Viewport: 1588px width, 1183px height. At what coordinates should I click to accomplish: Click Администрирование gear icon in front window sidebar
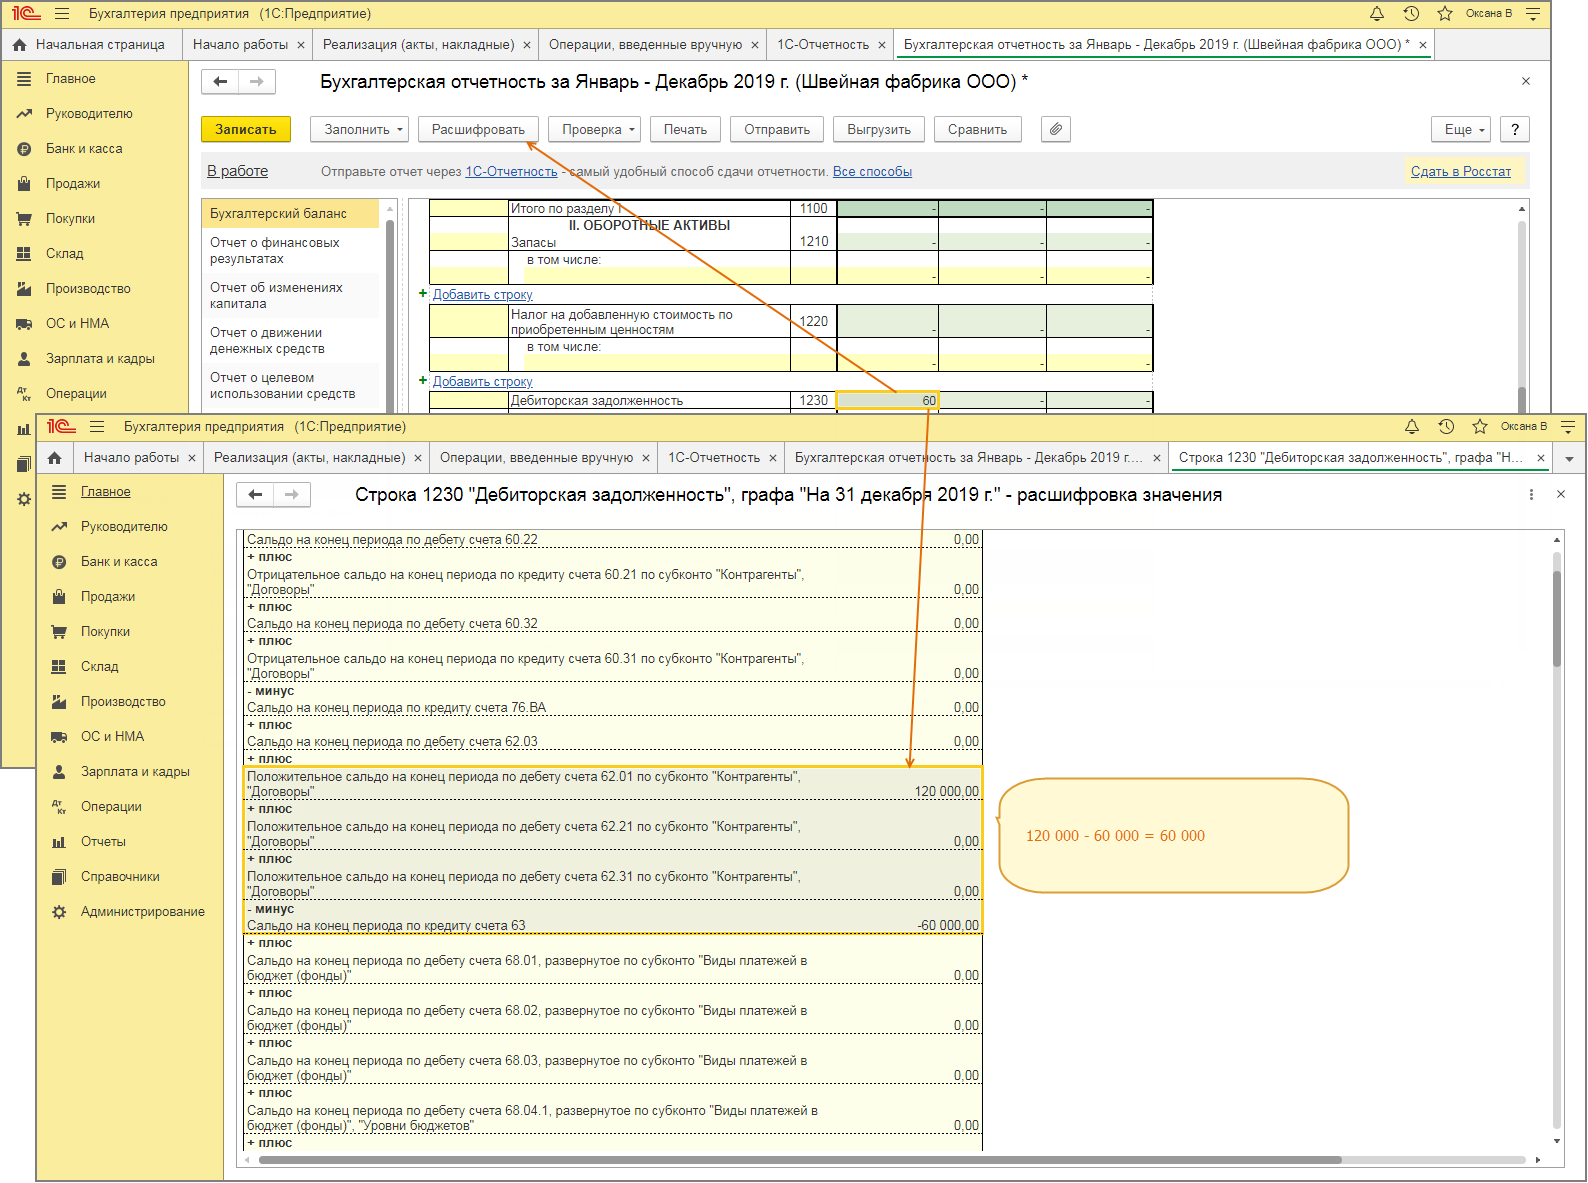tap(59, 912)
